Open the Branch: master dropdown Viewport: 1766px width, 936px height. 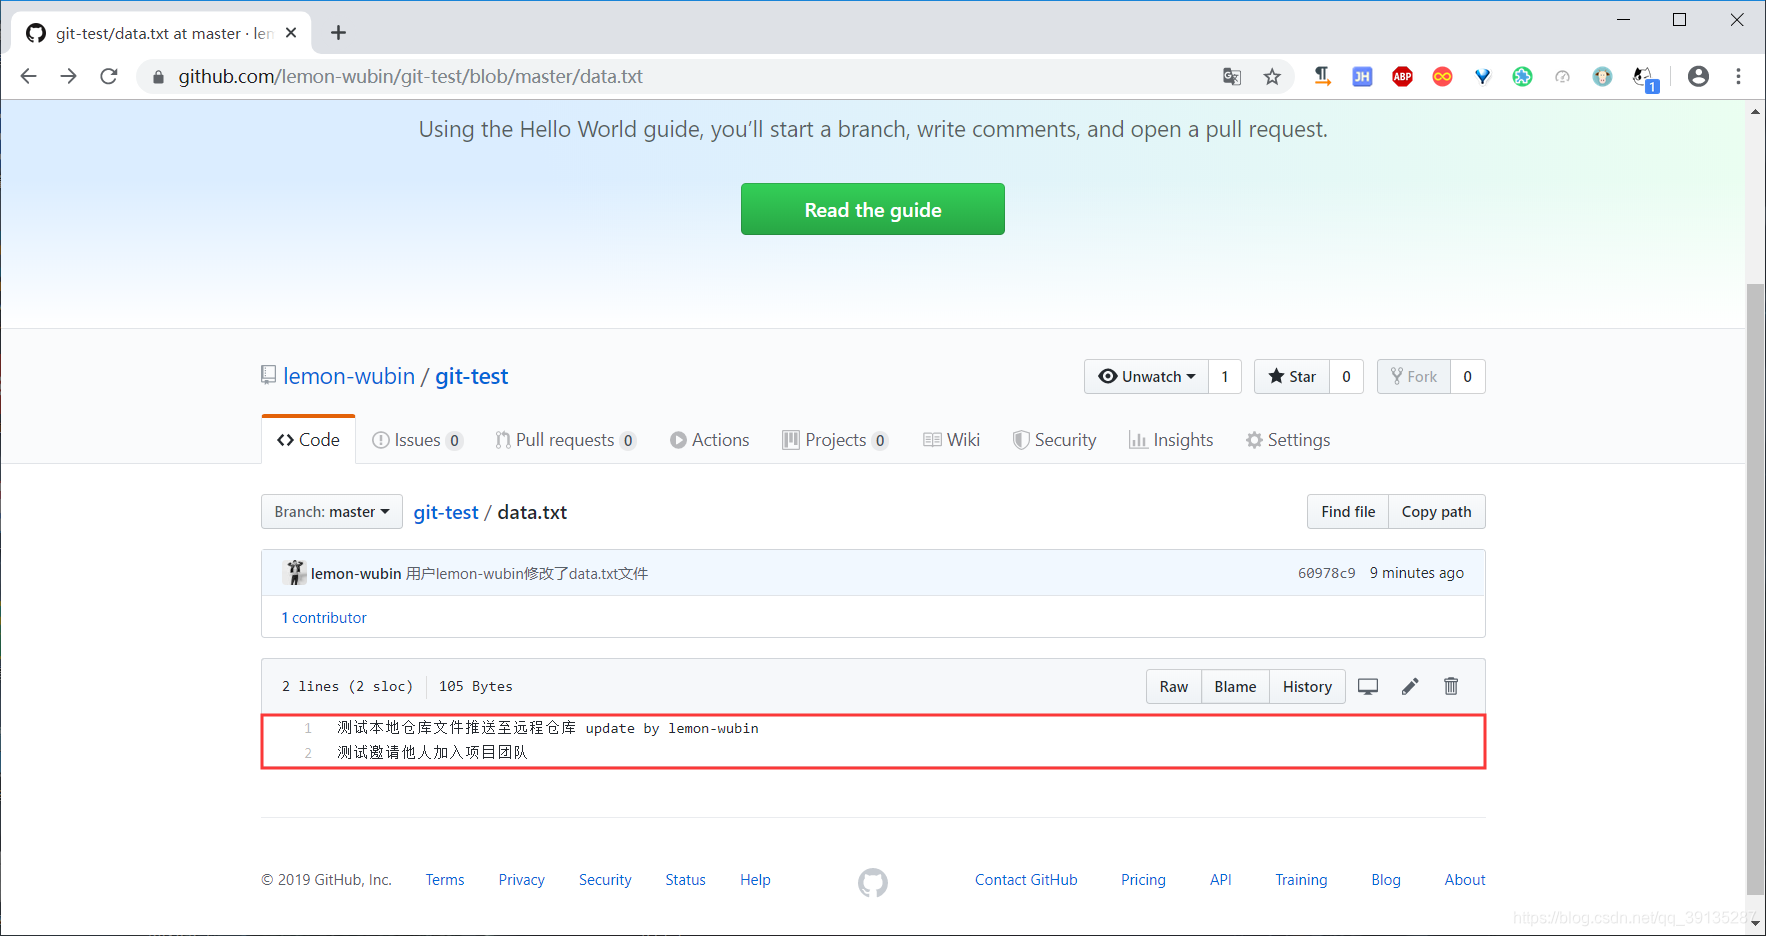[332, 511]
